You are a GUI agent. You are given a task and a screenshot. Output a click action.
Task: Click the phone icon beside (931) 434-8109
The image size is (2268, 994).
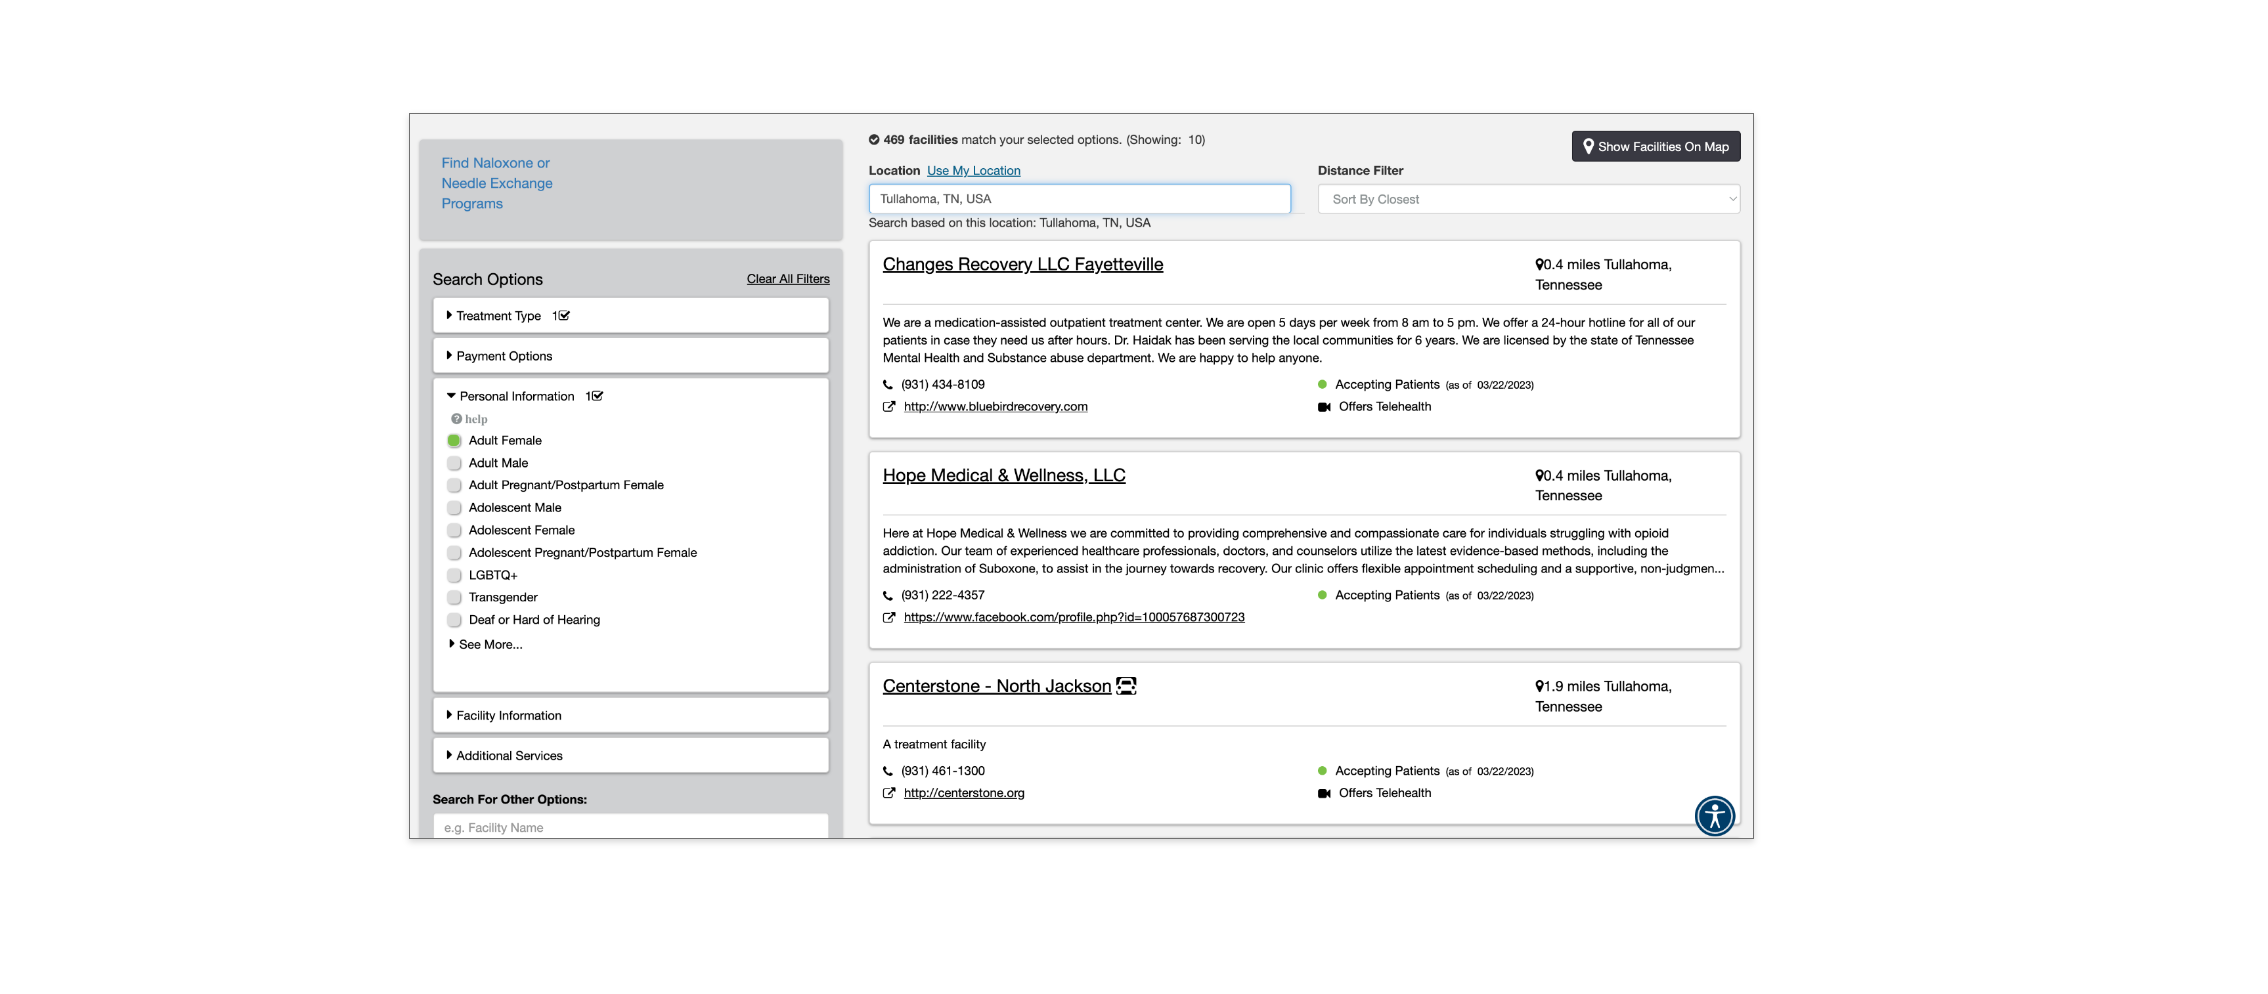coord(889,384)
